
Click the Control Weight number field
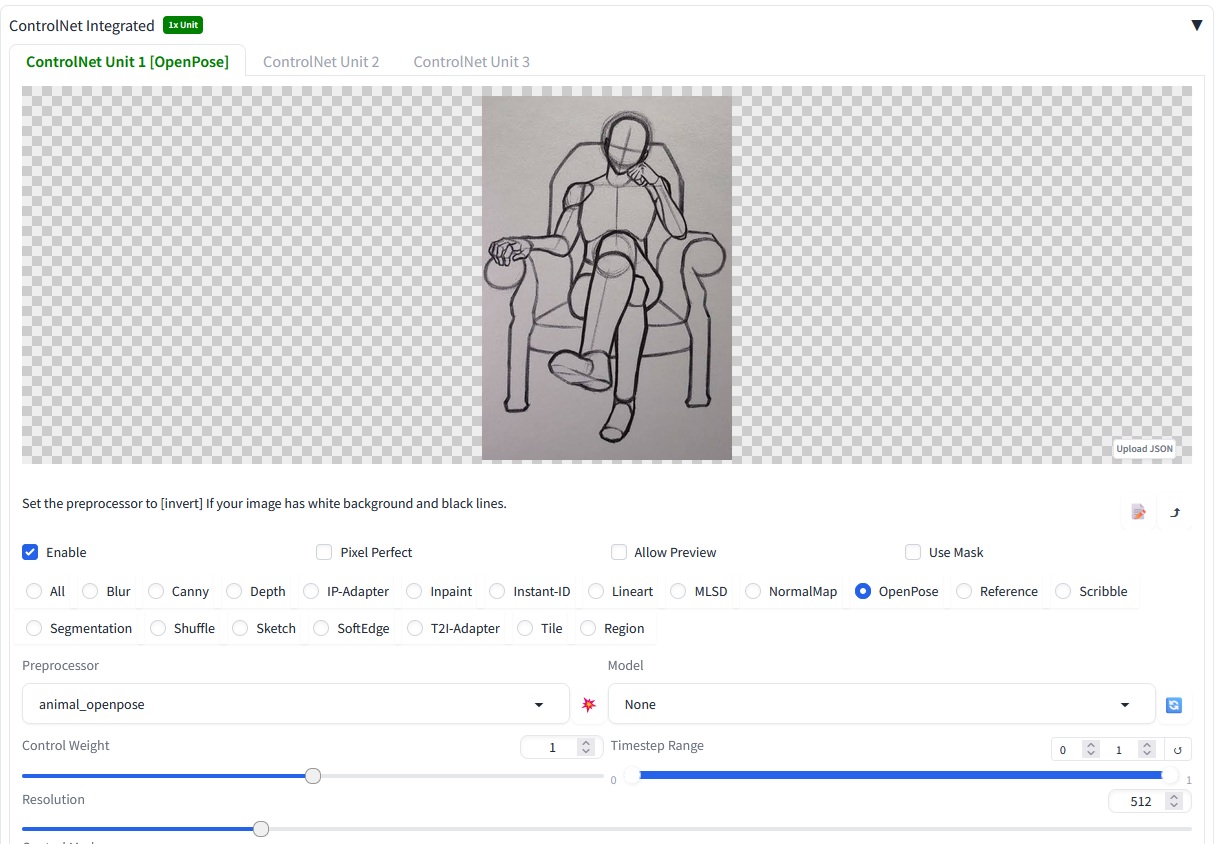[x=561, y=747]
